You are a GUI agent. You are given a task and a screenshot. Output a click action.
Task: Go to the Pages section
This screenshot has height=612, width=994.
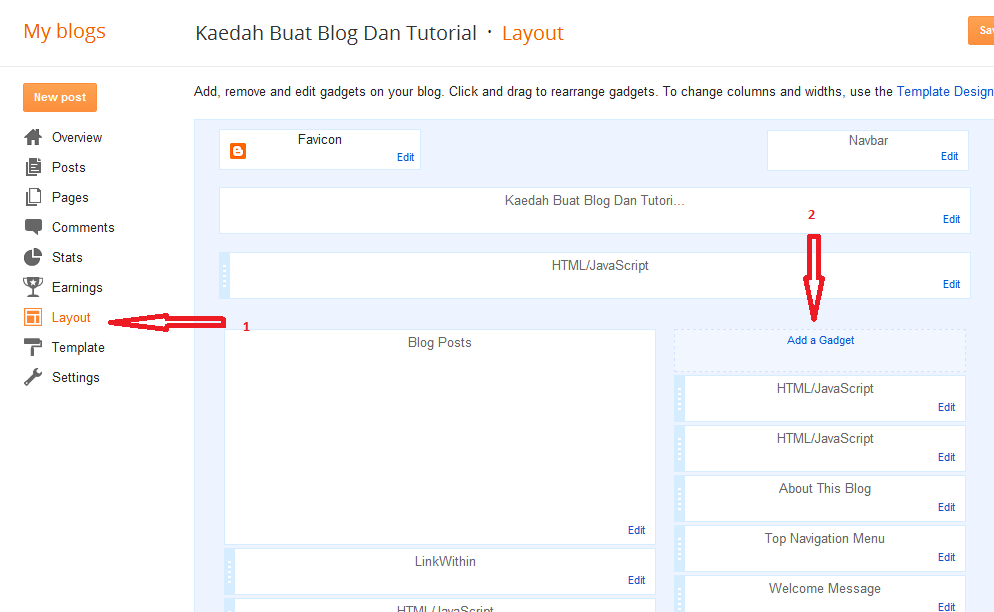[x=70, y=197]
